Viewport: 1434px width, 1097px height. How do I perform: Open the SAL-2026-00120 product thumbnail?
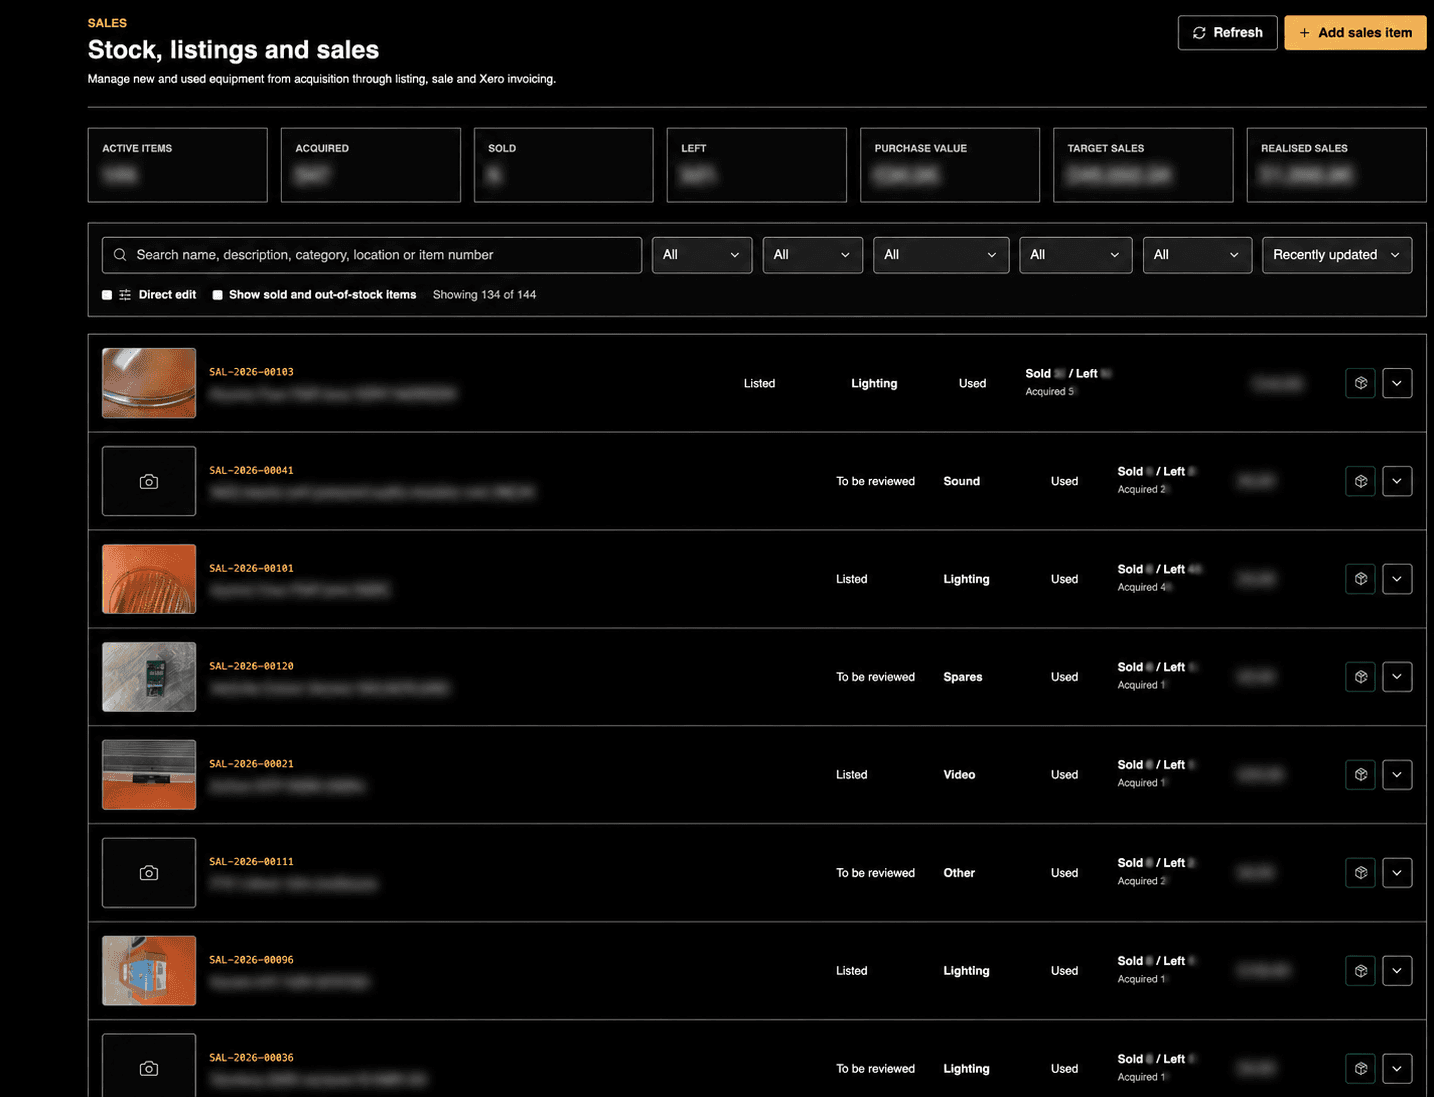pyautogui.click(x=149, y=677)
